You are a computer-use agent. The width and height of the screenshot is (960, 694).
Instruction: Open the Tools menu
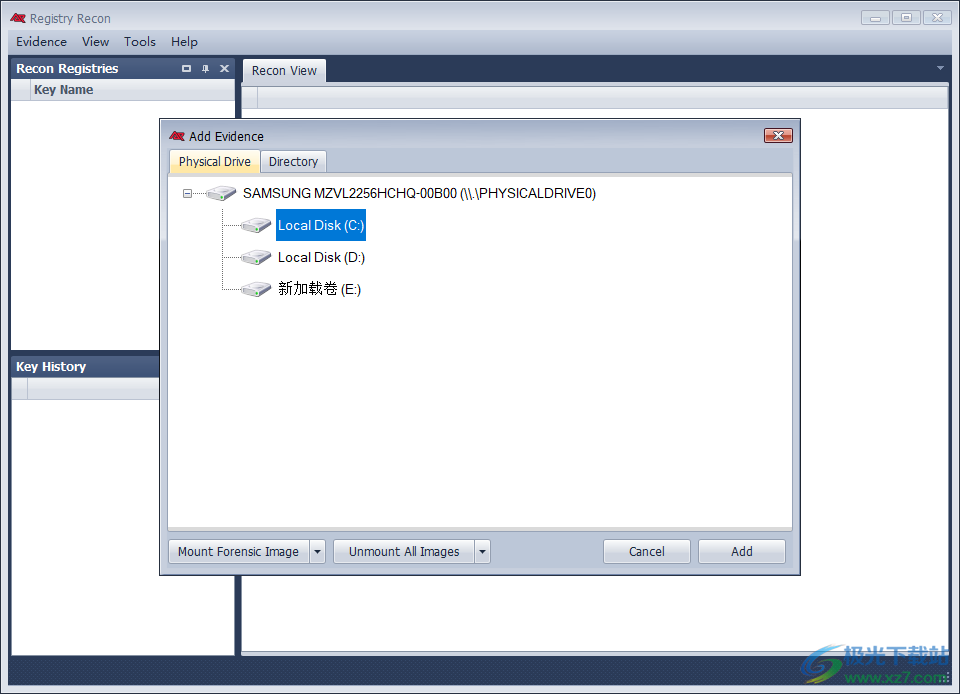click(140, 42)
